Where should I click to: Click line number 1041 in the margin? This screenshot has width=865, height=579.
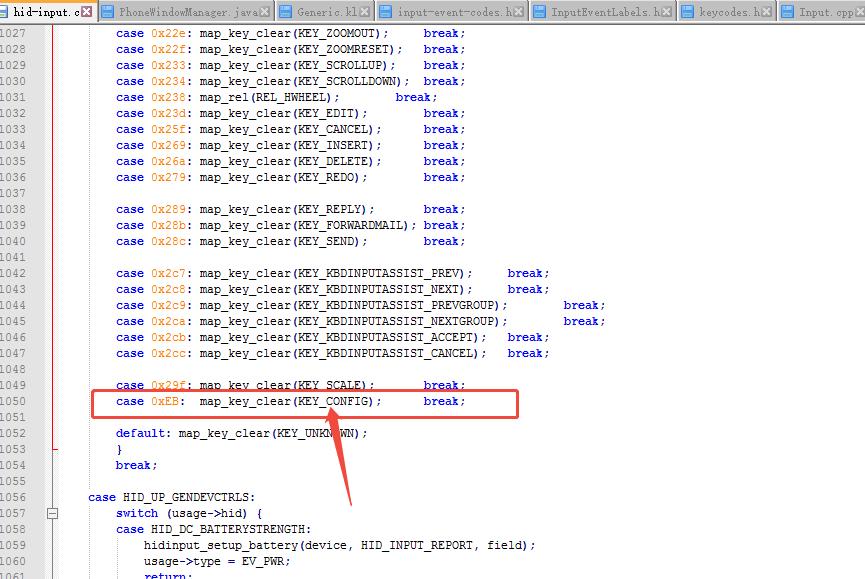pyautogui.click(x=13, y=258)
